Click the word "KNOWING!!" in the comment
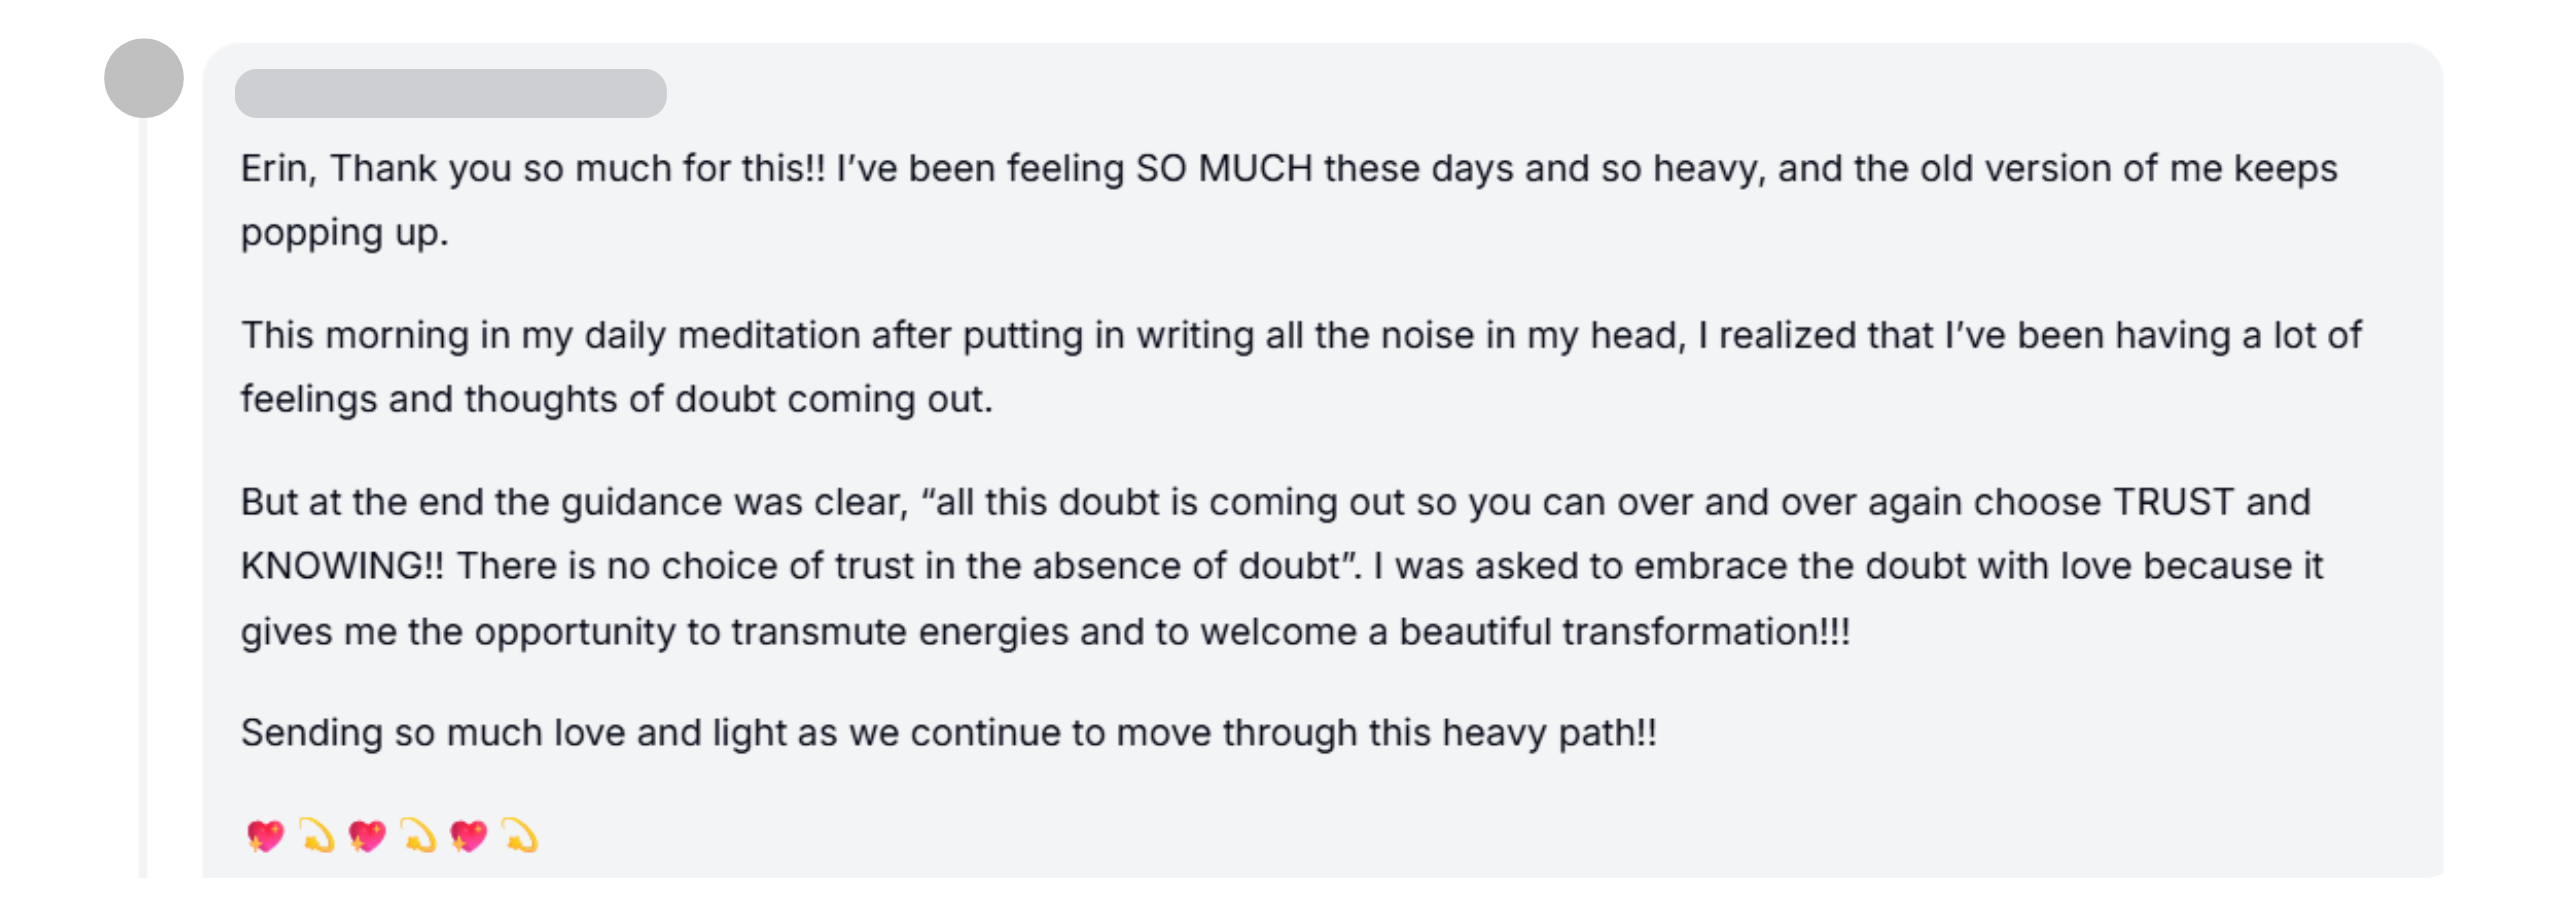2560x904 pixels. pyautogui.click(x=342, y=566)
